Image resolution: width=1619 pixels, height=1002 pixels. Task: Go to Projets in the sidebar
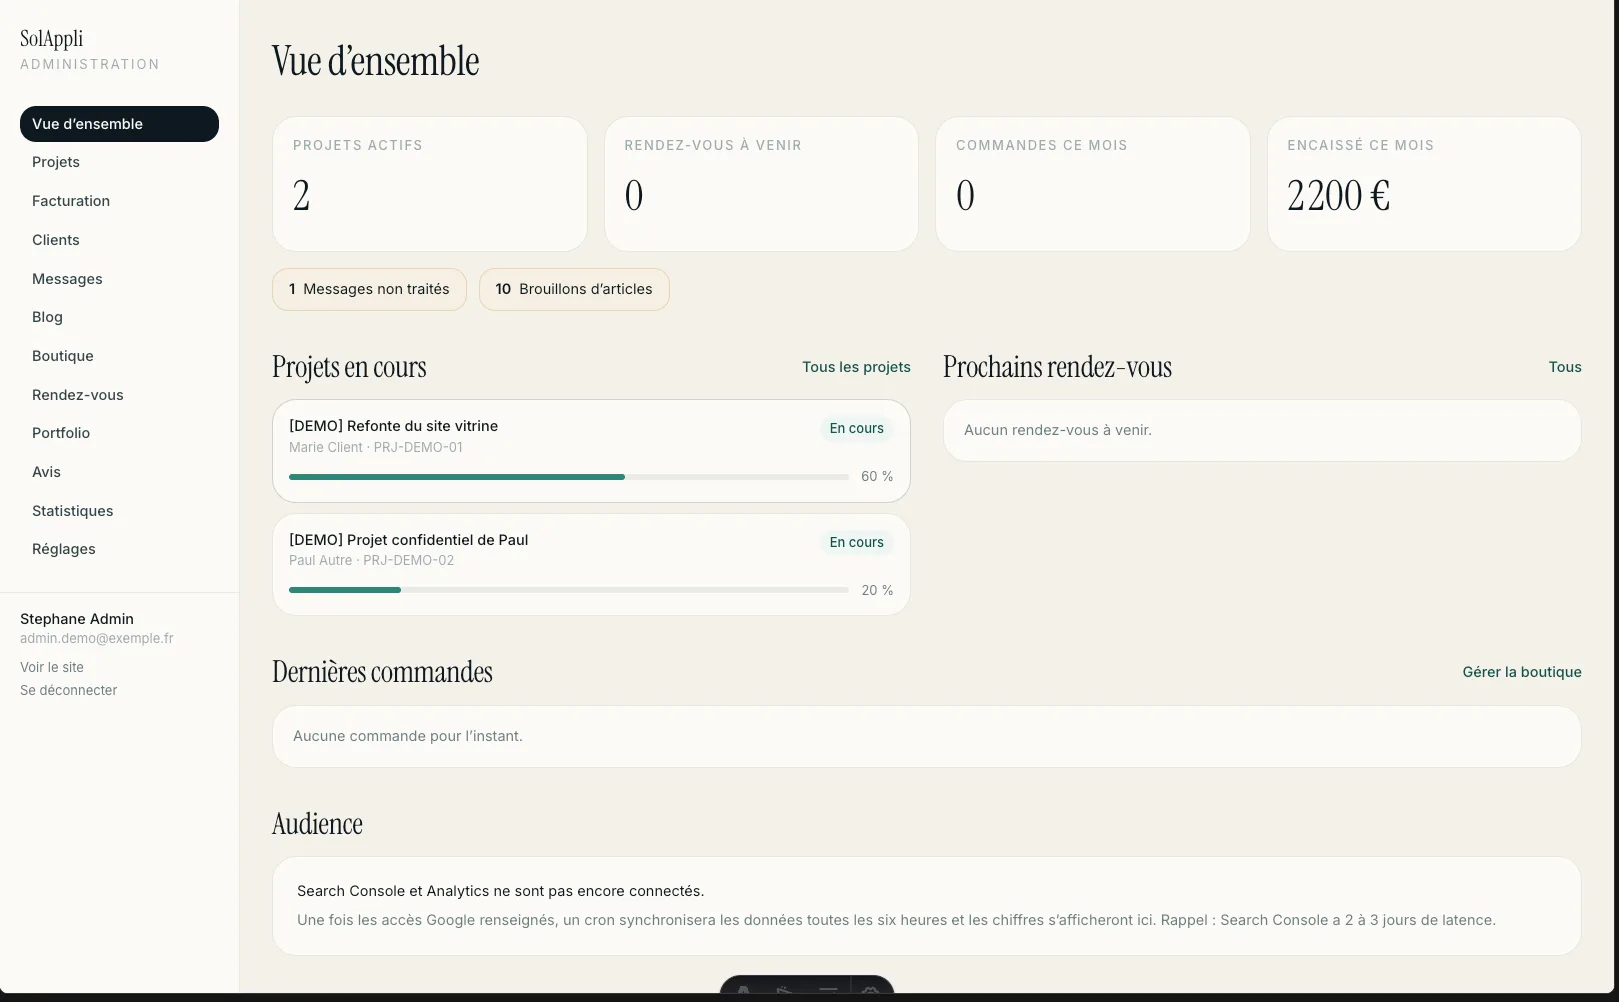(119, 162)
